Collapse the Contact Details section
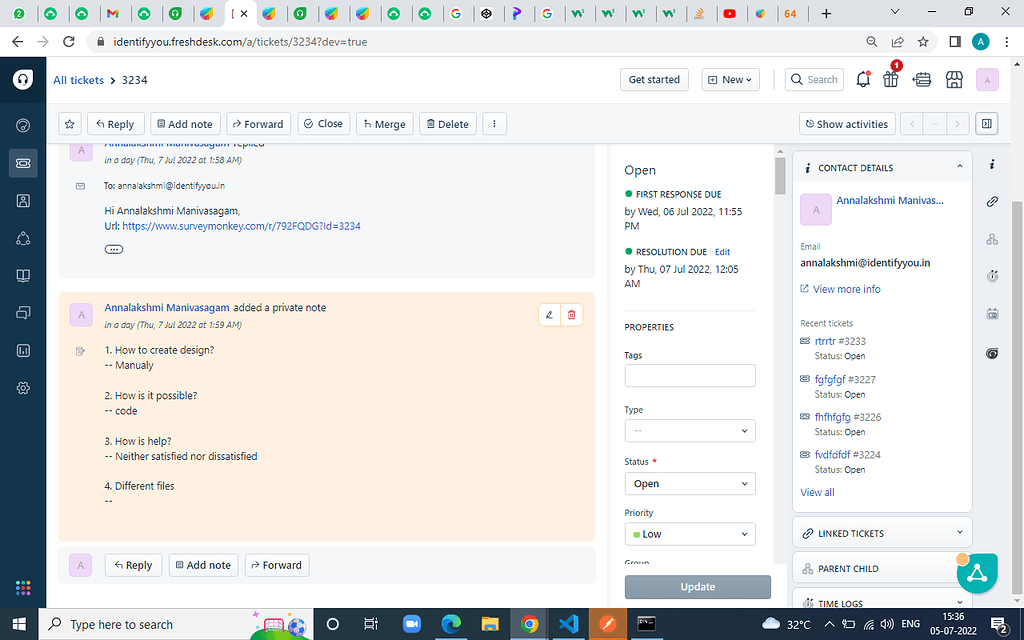The width and height of the screenshot is (1024, 640). (x=958, y=166)
